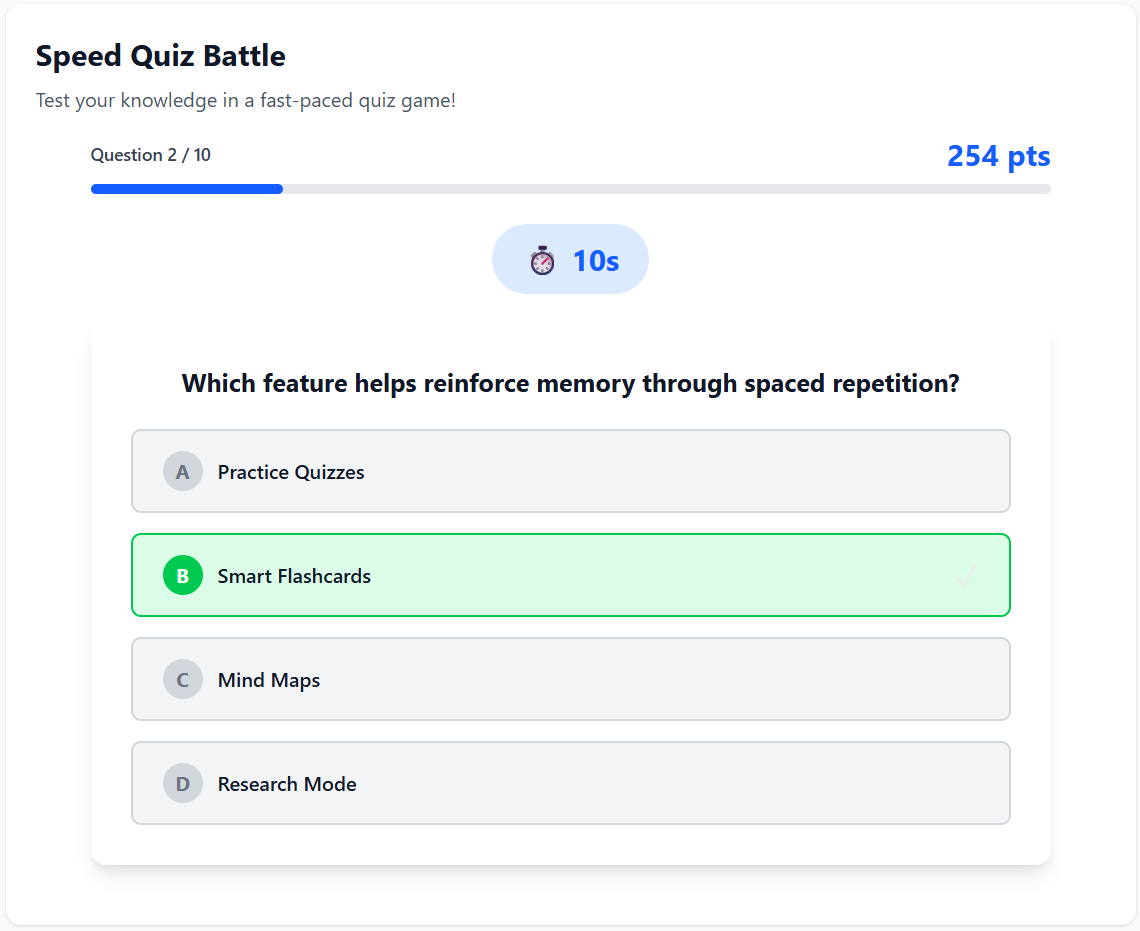Click the green 'B' letter badge

click(x=182, y=575)
